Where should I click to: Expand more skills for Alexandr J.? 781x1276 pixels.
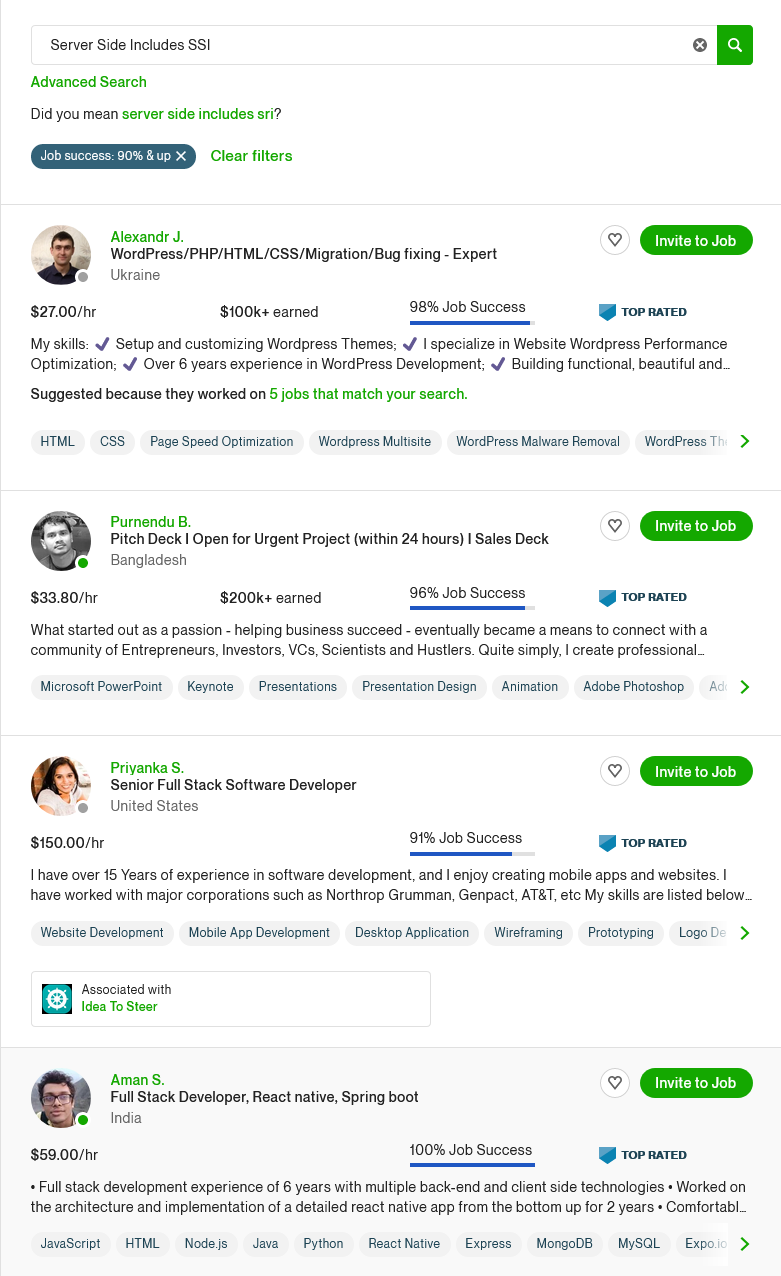point(744,441)
